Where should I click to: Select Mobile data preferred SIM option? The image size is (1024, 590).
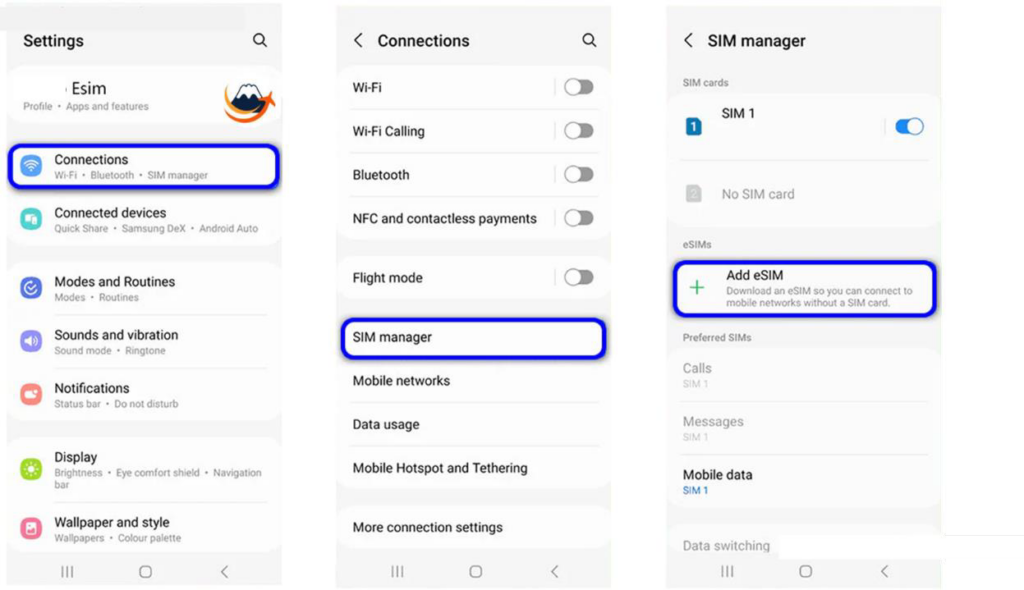point(717,481)
